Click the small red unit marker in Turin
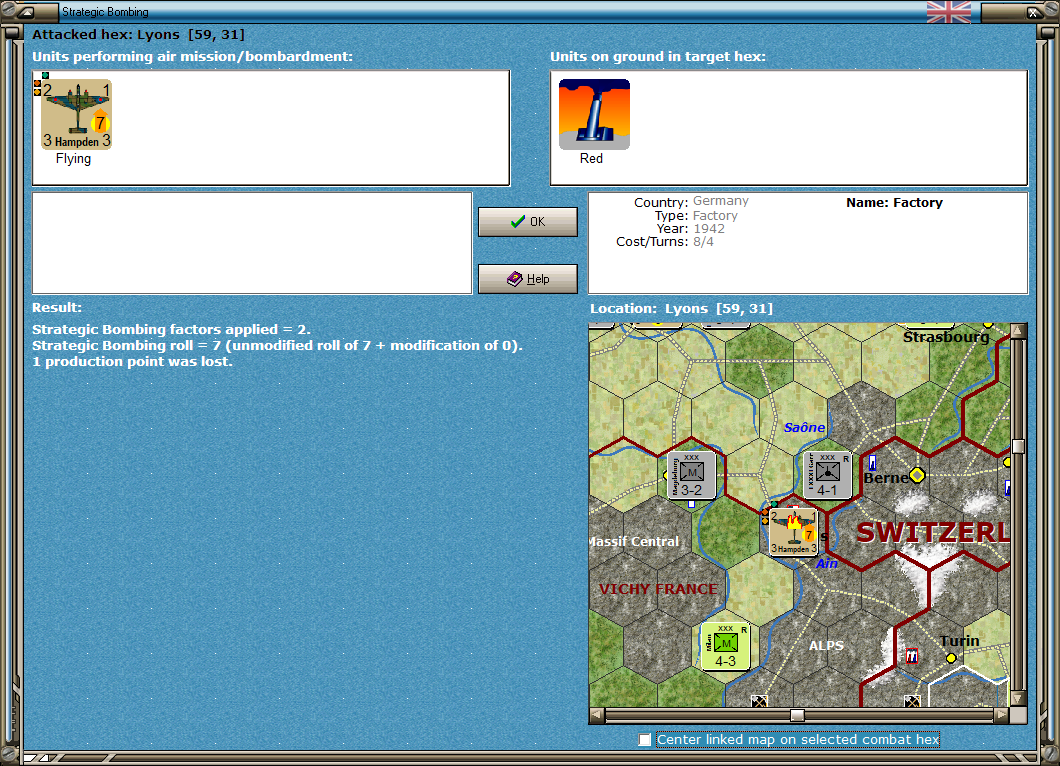 pos(912,656)
